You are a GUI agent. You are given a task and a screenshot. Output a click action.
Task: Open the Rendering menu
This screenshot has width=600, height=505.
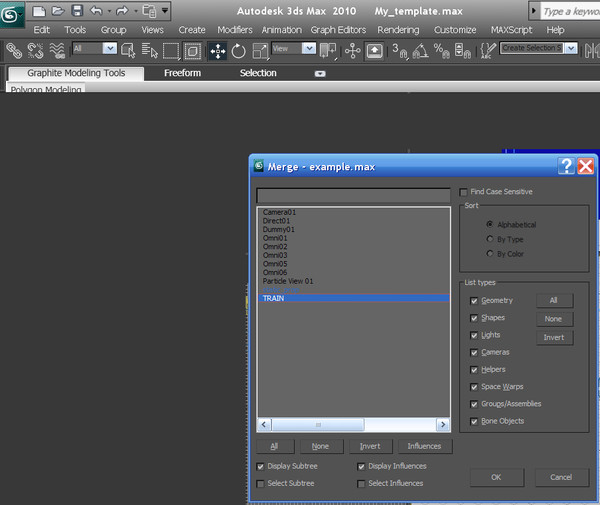398,30
